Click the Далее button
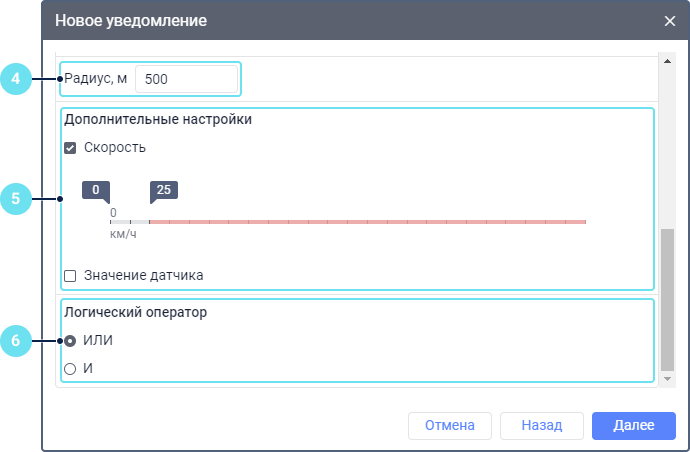The image size is (690, 452). point(634,426)
